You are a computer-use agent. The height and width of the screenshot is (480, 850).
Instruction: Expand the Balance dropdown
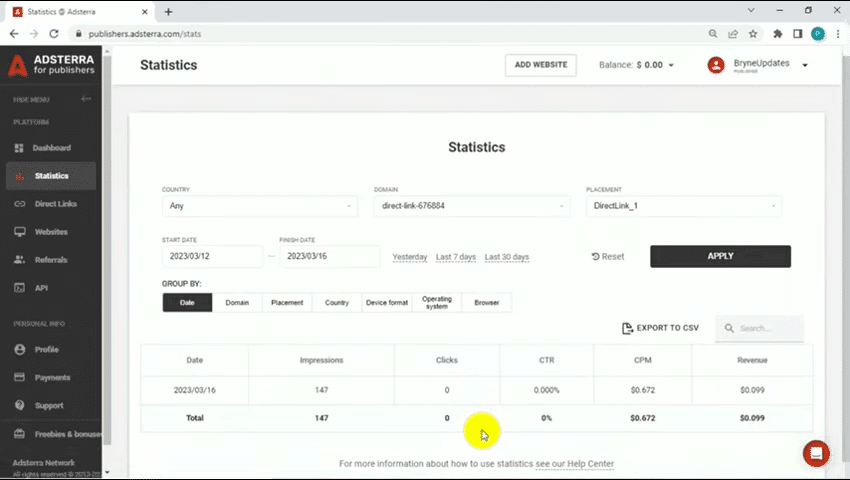tap(636, 65)
